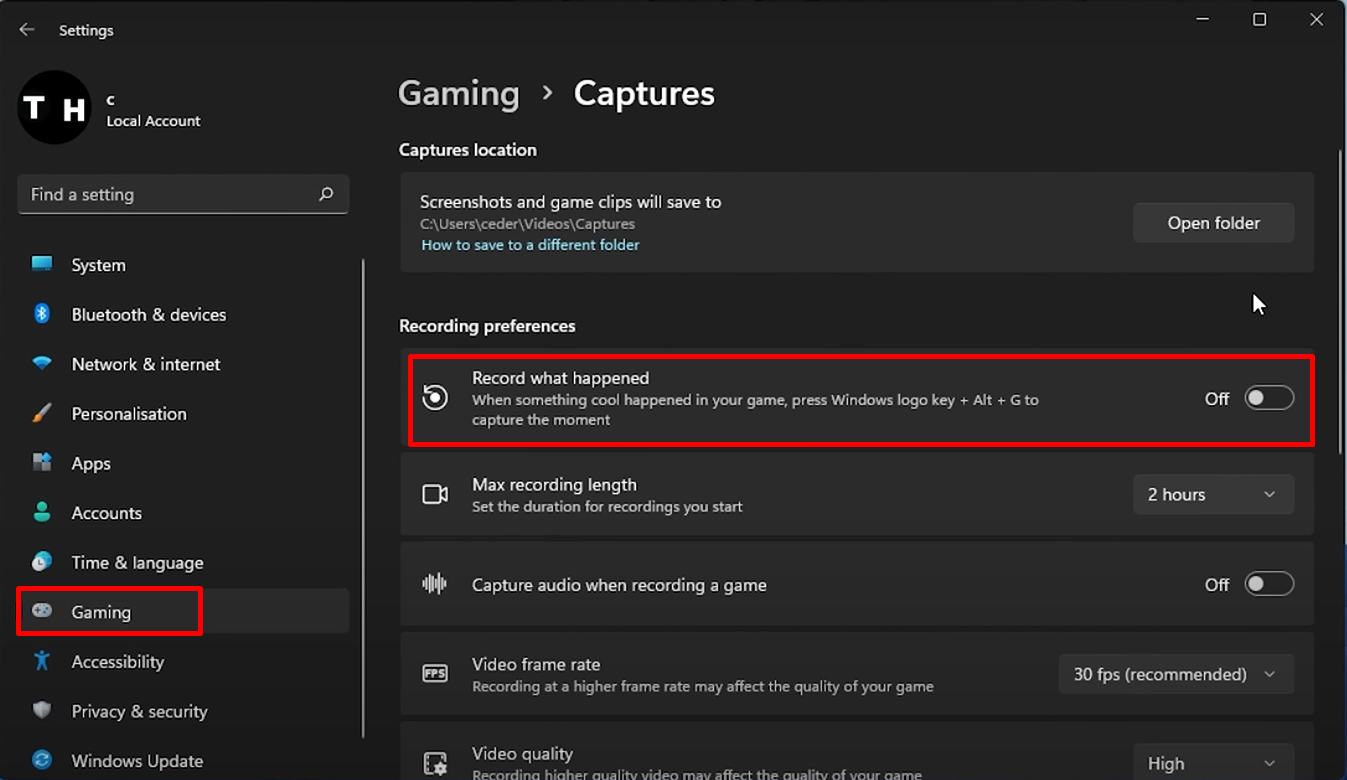Open the Video quality dropdown
1347x780 pixels.
click(x=1213, y=762)
